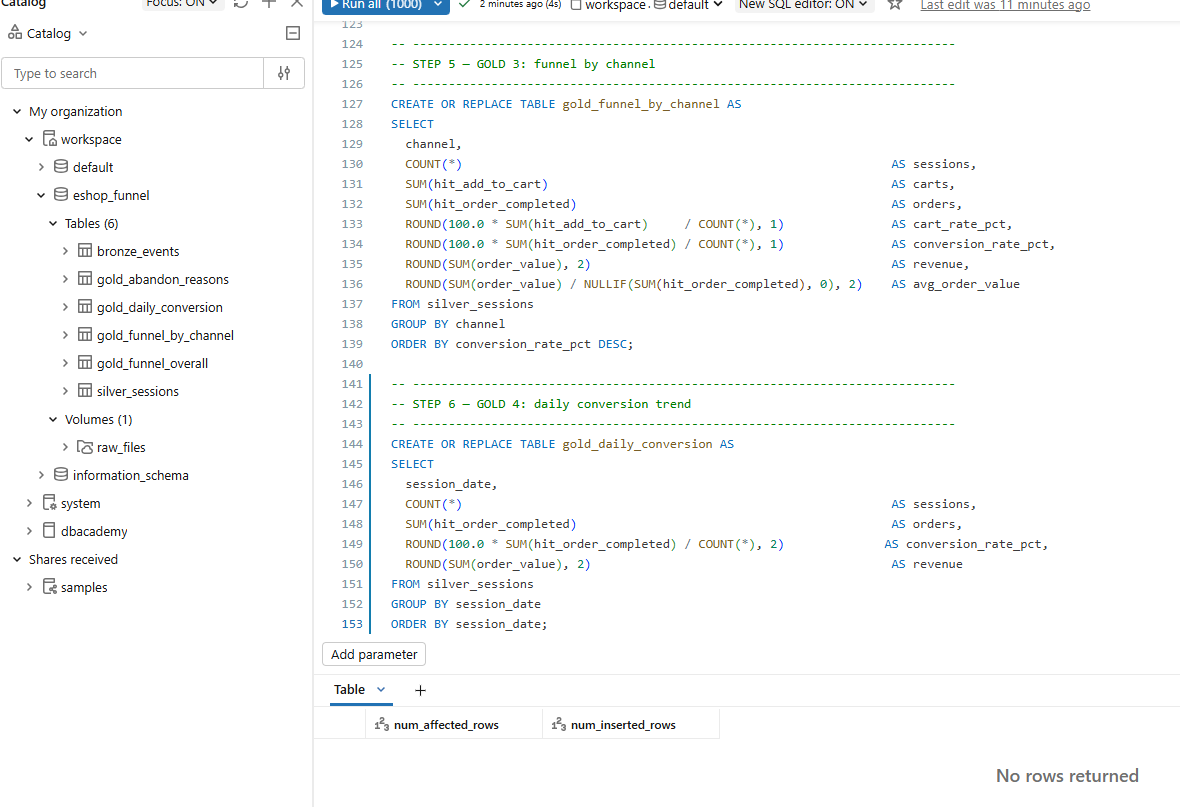Select the Table results tab
Image resolution: width=1180 pixels, height=807 pixels.
coord(349,690)
